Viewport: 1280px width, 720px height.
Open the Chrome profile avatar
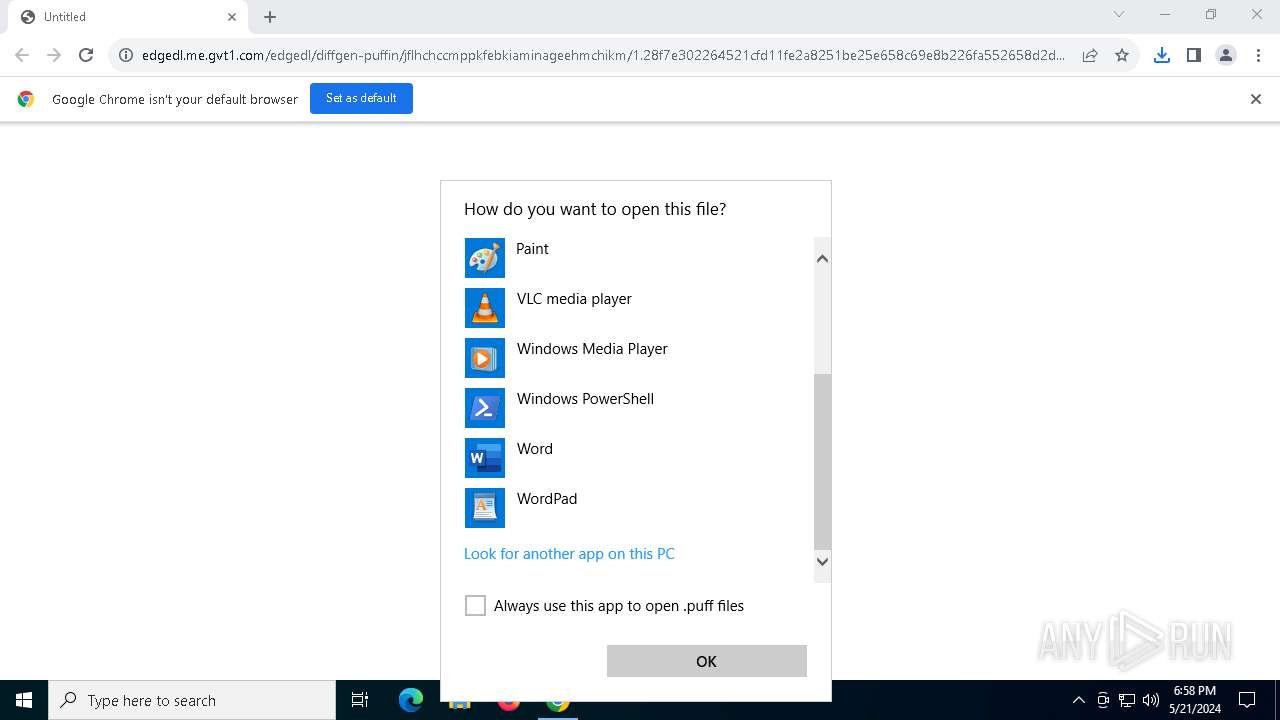[1226, 55]
